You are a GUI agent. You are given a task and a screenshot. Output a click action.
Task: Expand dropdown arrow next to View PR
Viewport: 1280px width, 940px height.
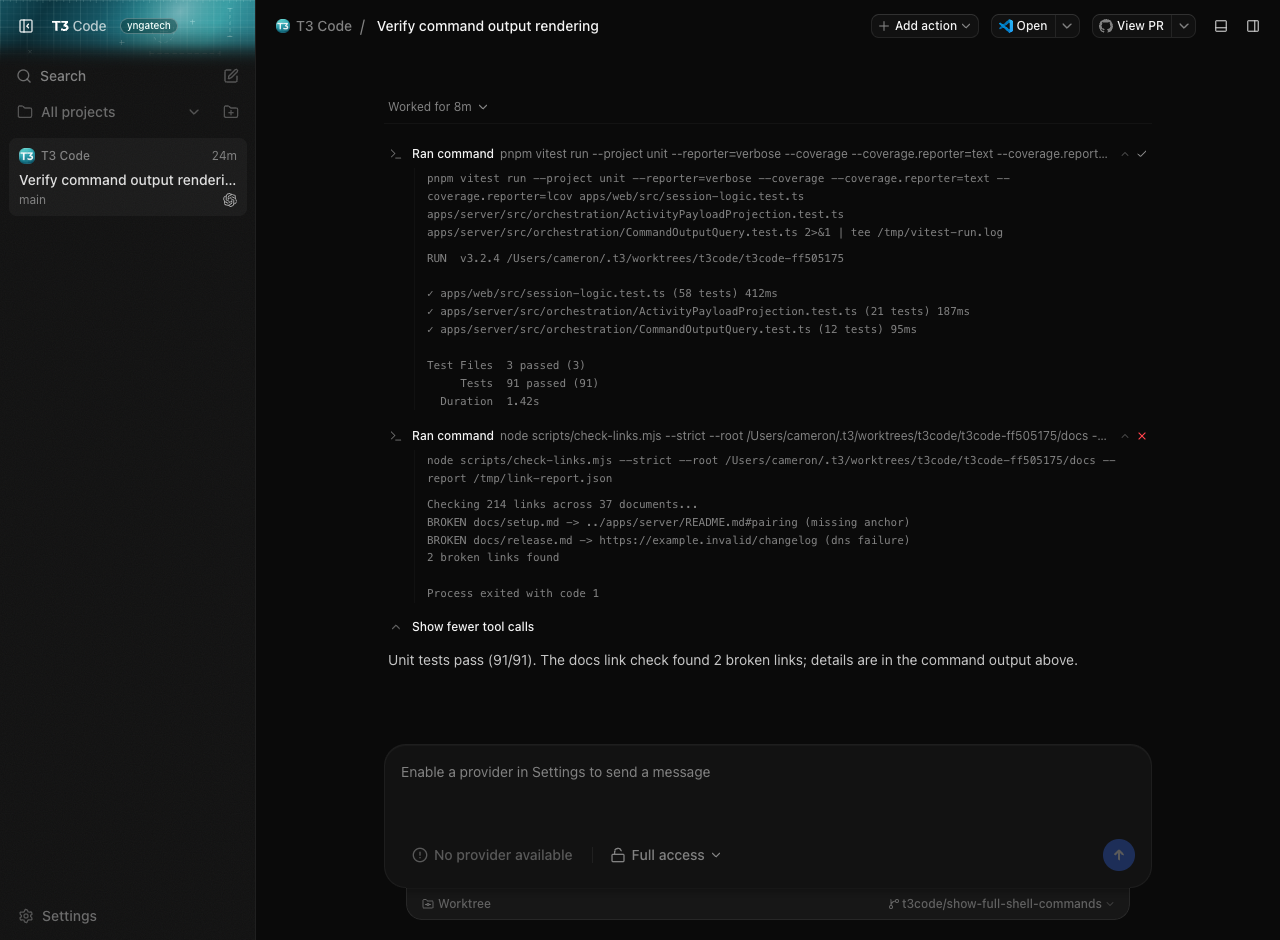click(1183, 26)
